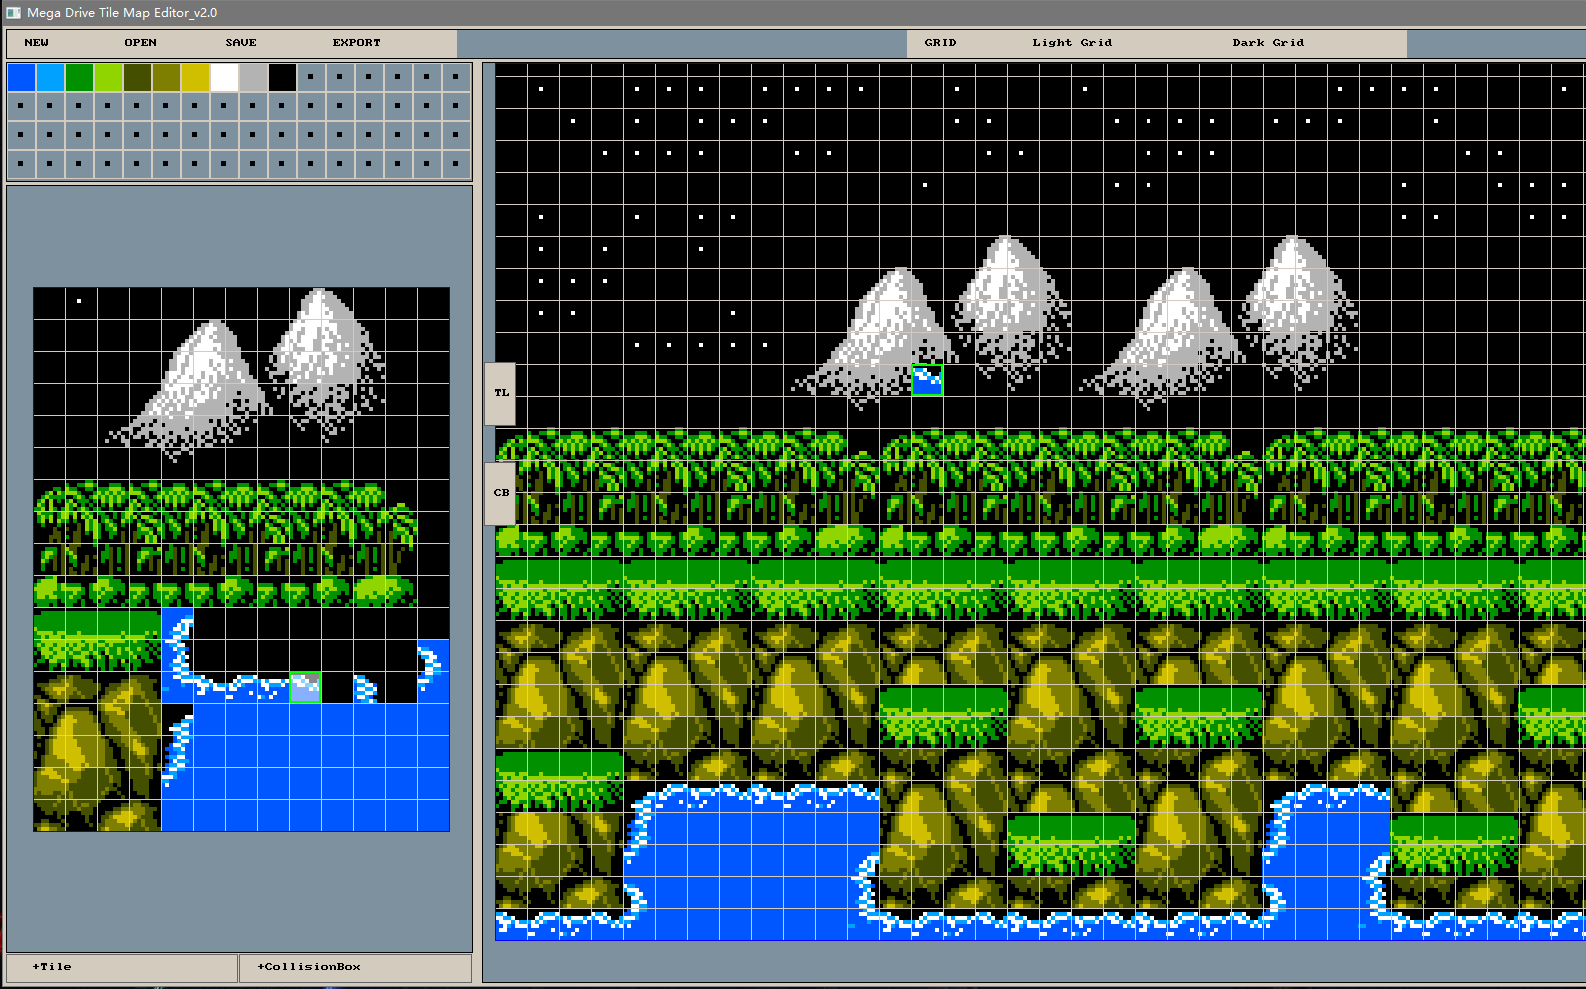Click the green-outlined water tile on map
Viewport: 1586px width, 989px height.
click(x=927, y=380)
